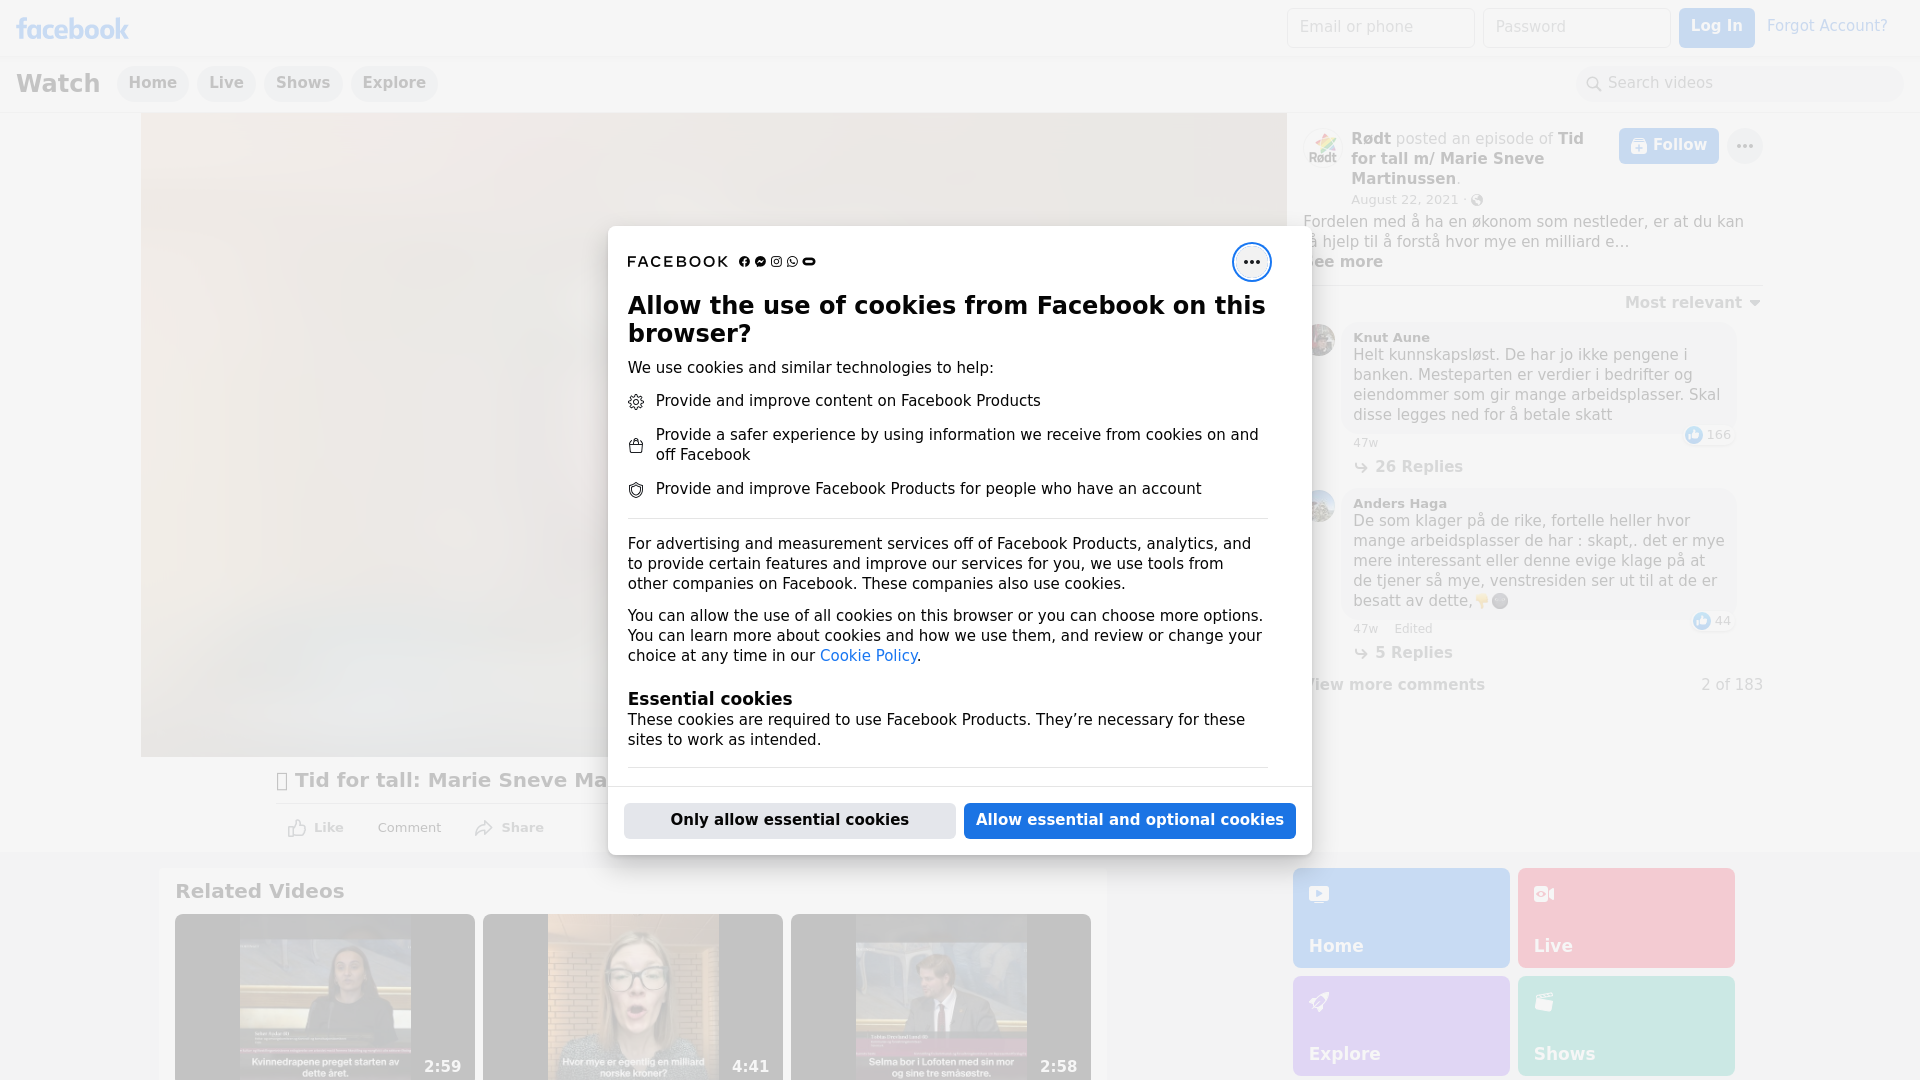The height and width of the screenshot is (1080, 1920).
Task: Open the Shows shortcut tile
Action: tap(1626, 1026)
